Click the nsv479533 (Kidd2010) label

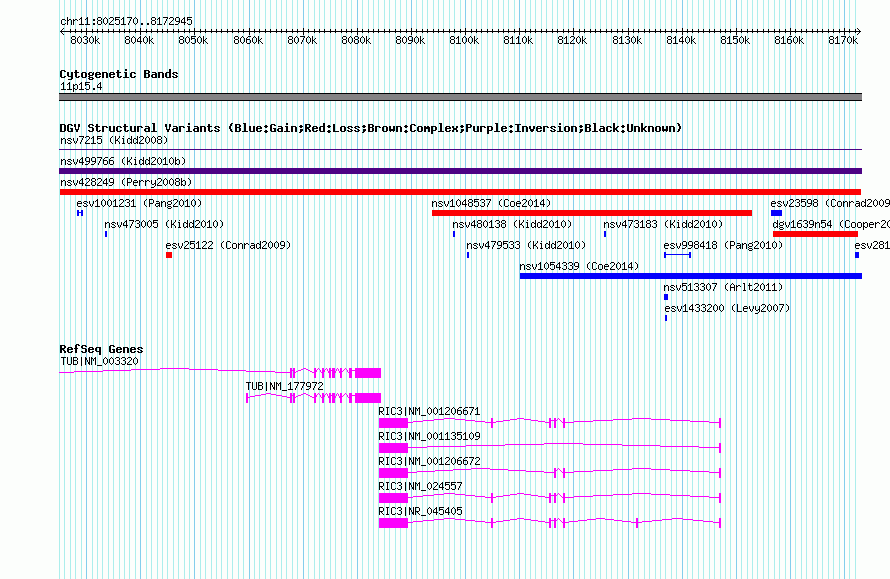[526, 245]
